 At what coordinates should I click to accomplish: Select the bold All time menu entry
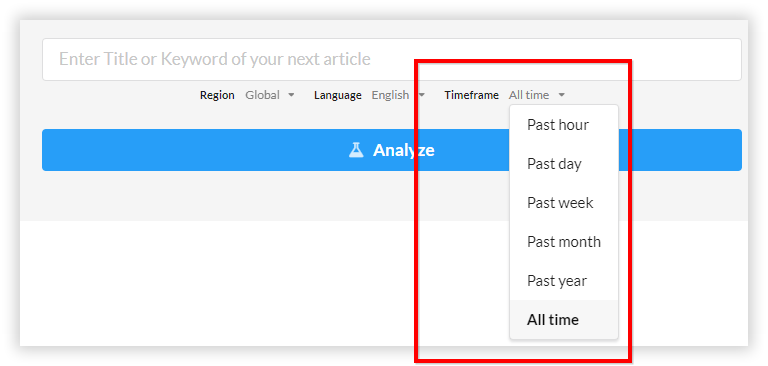(x=564, y=319)
